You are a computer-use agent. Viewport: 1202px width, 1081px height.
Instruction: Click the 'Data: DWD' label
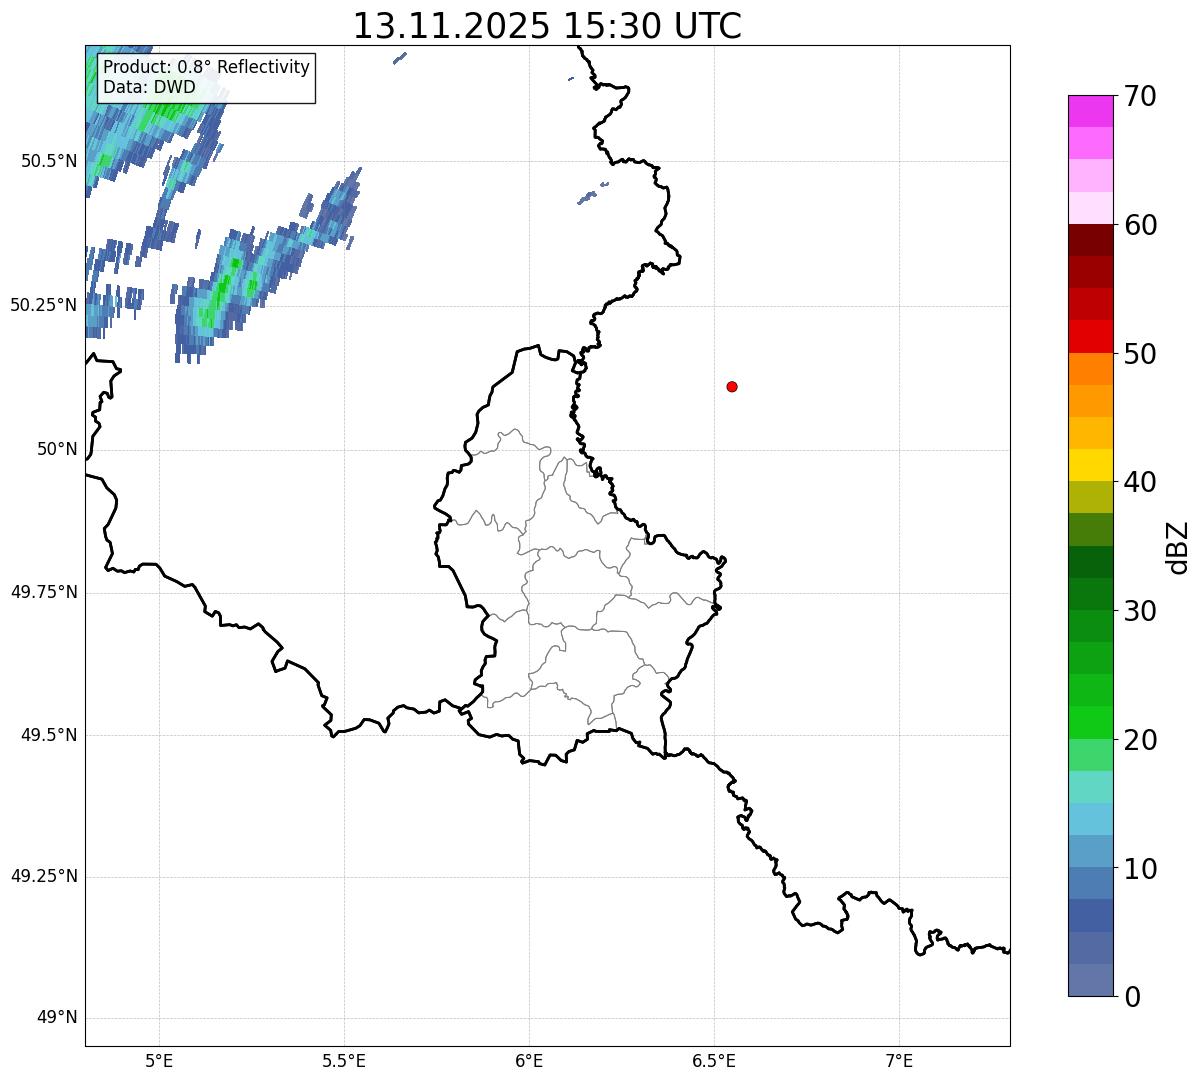click(x=149, y=87)
